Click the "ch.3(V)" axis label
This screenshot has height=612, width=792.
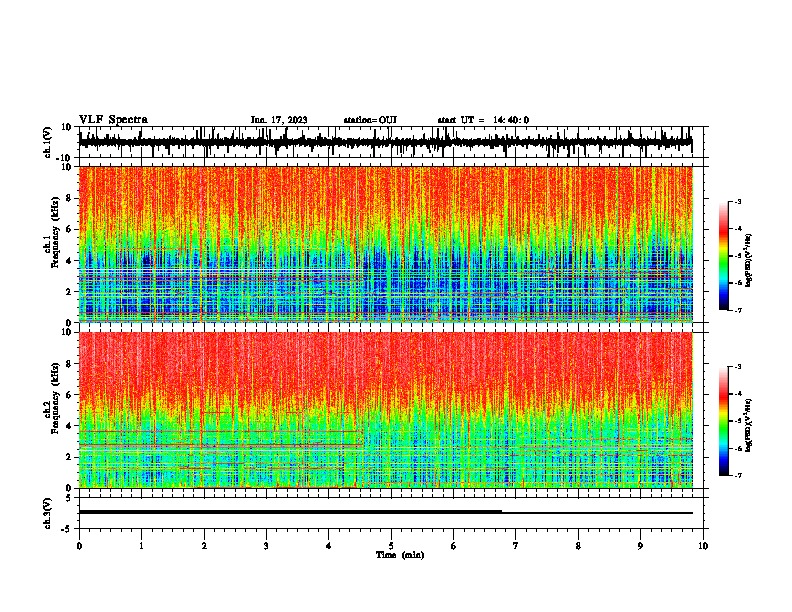[x=48, y=513]
